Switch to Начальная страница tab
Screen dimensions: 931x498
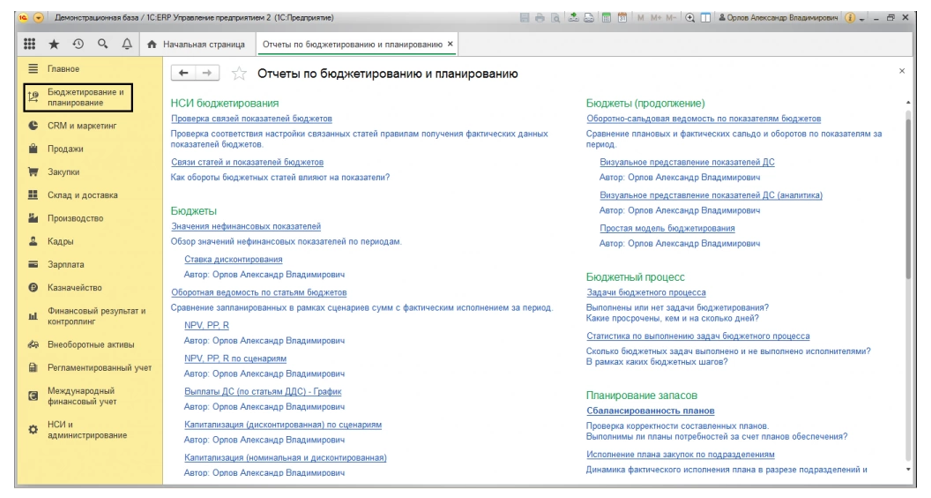click(x=198, y=44)
